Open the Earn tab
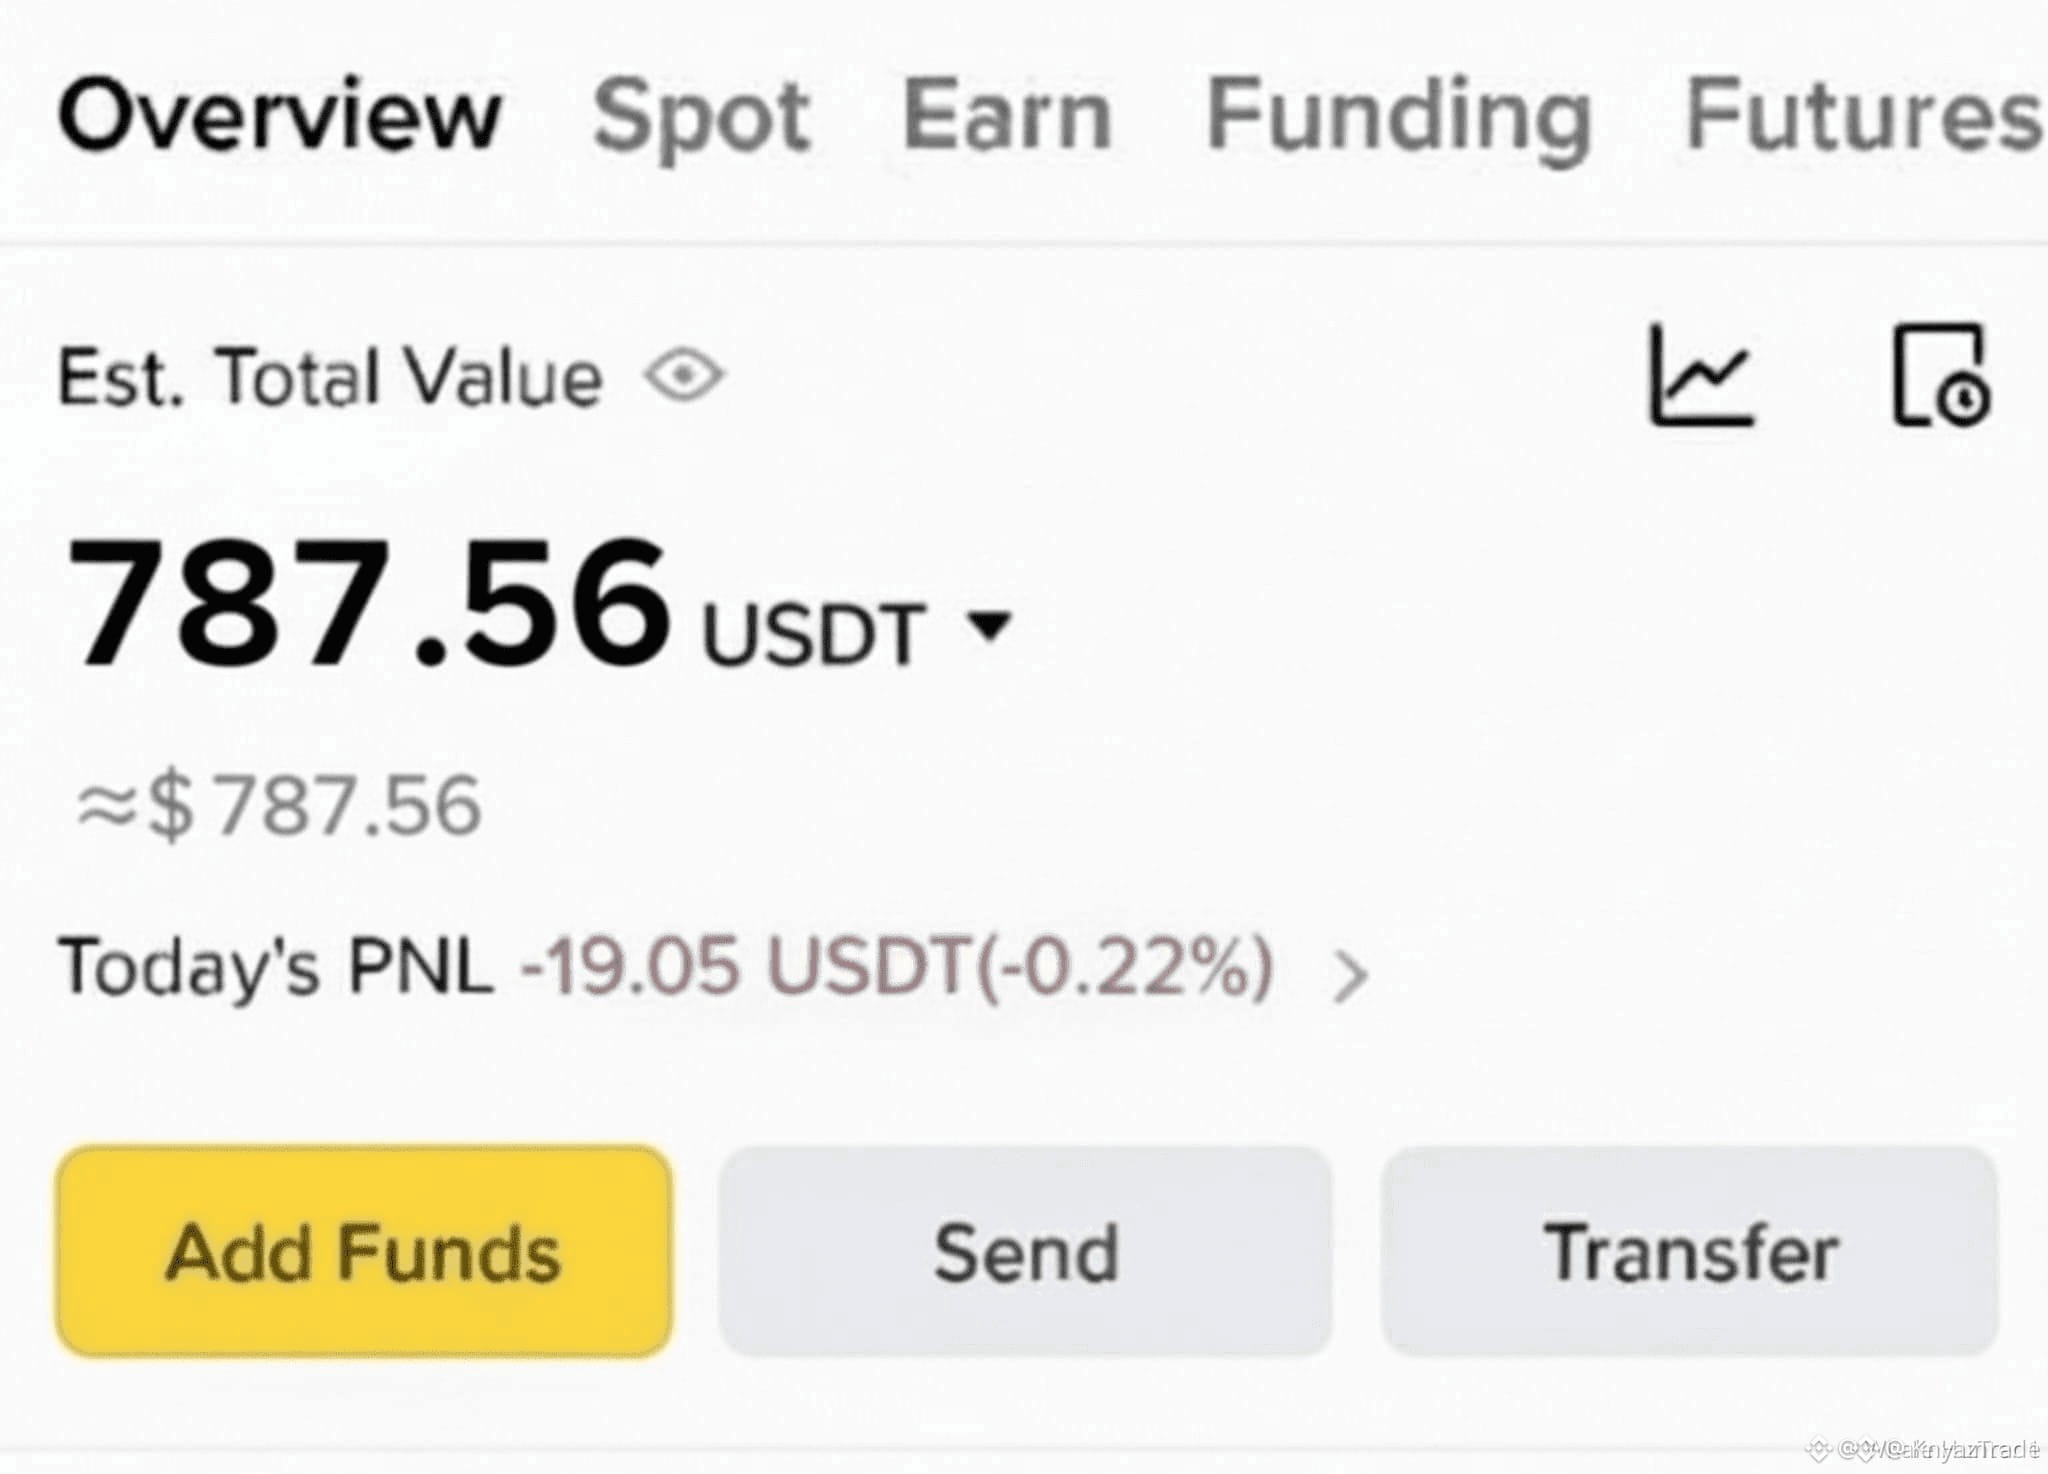 pos(1007,116)
